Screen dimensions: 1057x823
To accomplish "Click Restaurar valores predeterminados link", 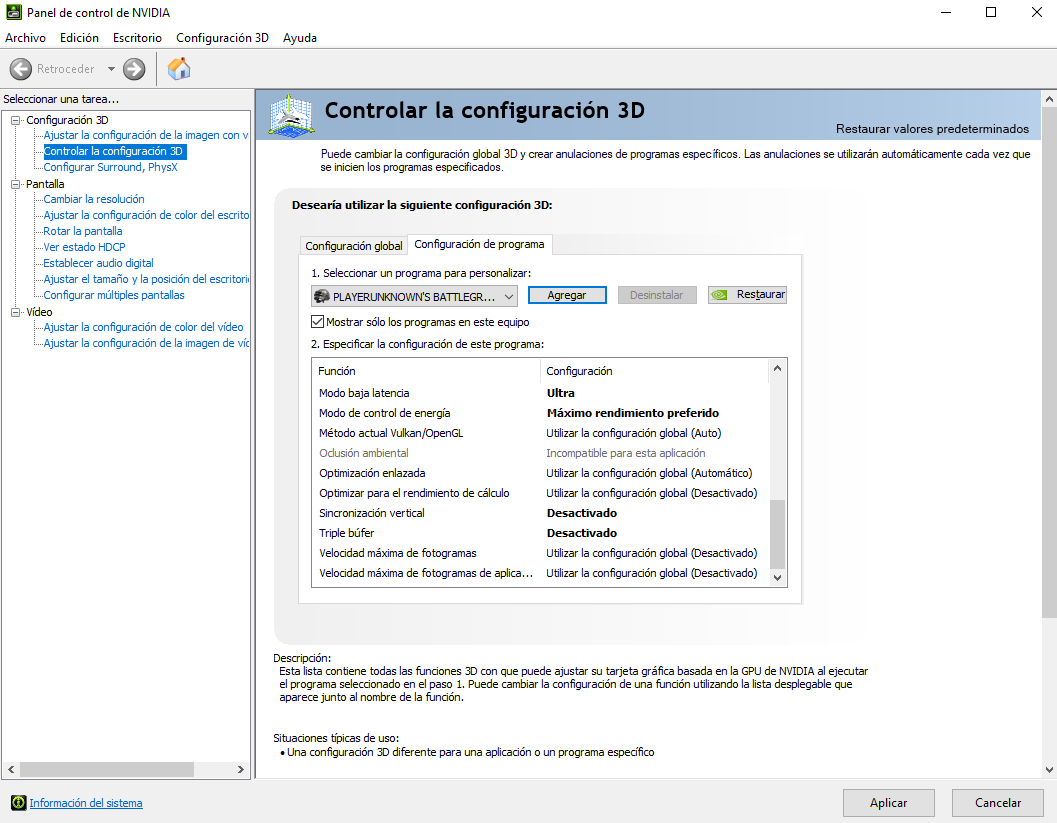I will [932, 129].
